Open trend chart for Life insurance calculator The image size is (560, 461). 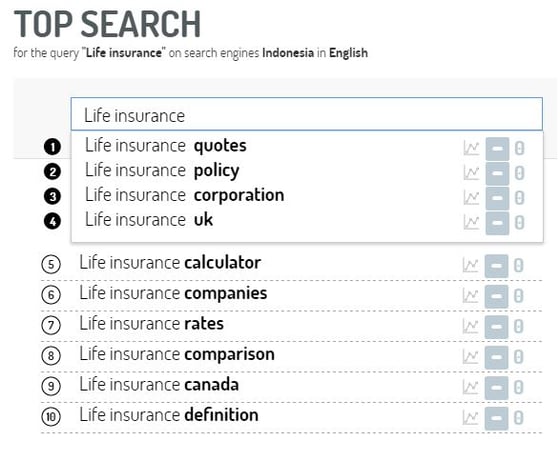click(x=470, y=266)
